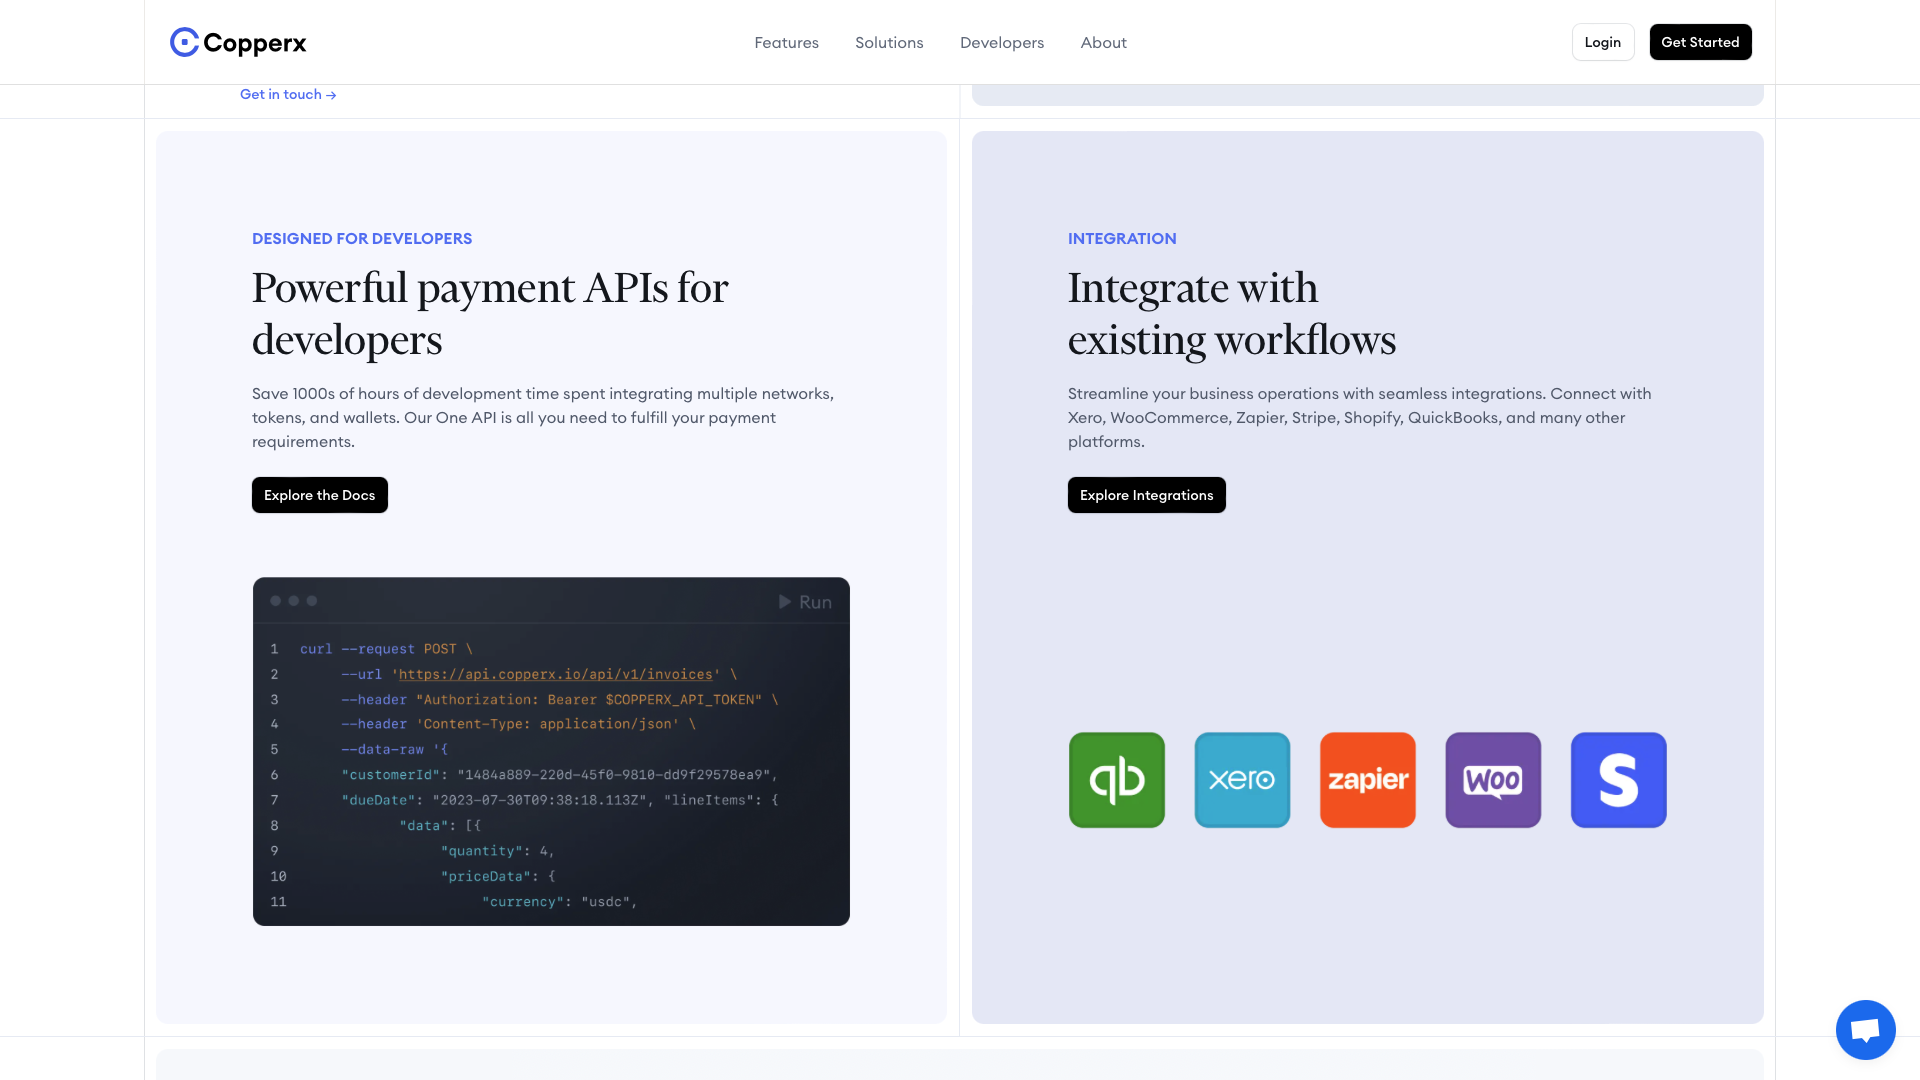Run the code sample
The width and height of the screenshot is (1920, 1080).
point(805,602)
